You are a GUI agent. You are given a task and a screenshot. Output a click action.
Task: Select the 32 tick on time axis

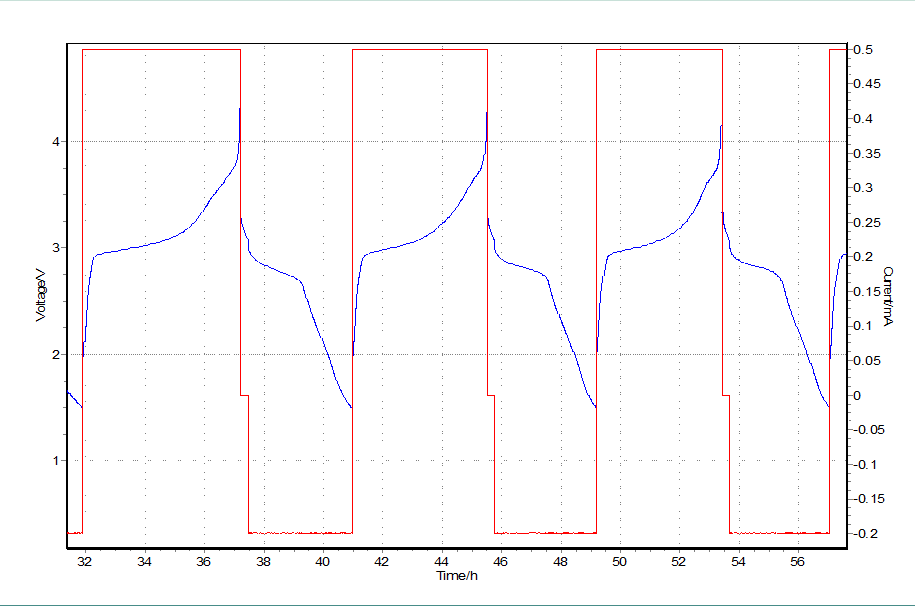pyautogui.click(x=85, y=562)
